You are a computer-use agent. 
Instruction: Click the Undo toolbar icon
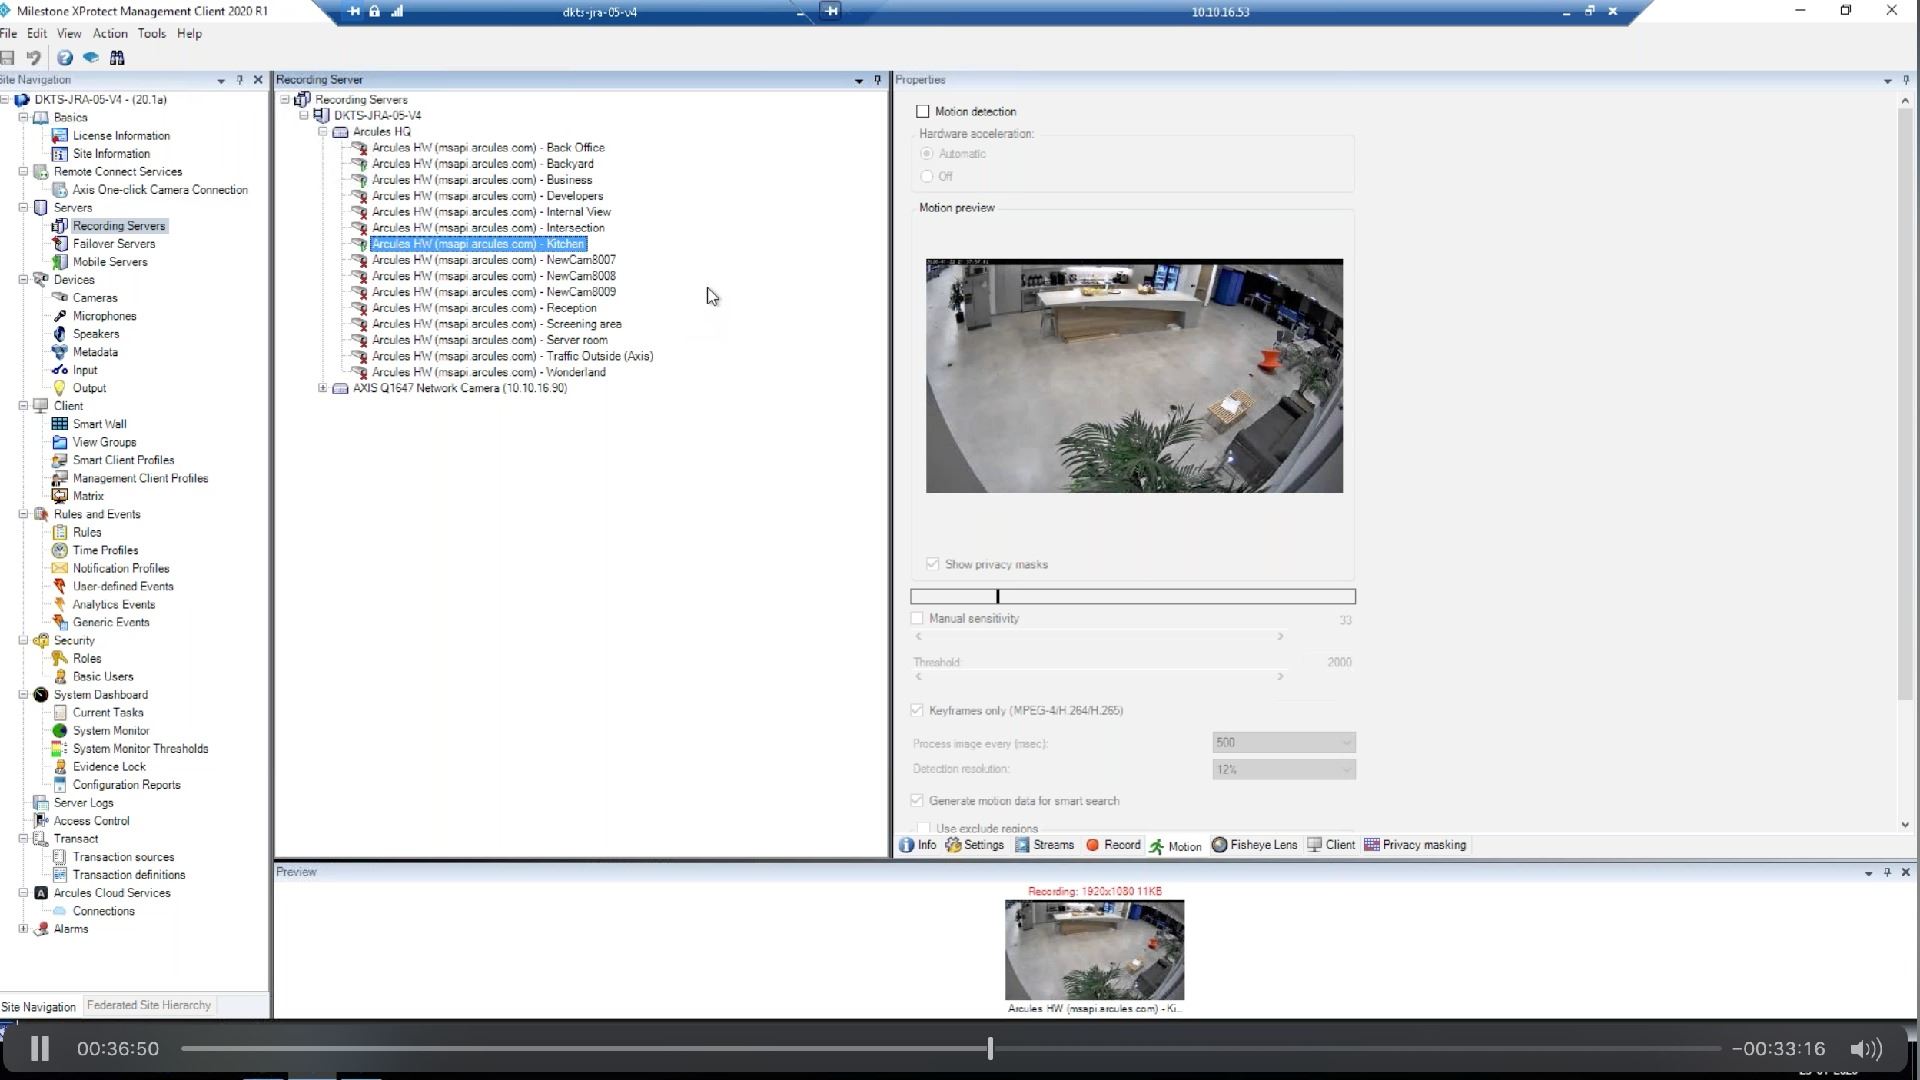coord(34,58)
